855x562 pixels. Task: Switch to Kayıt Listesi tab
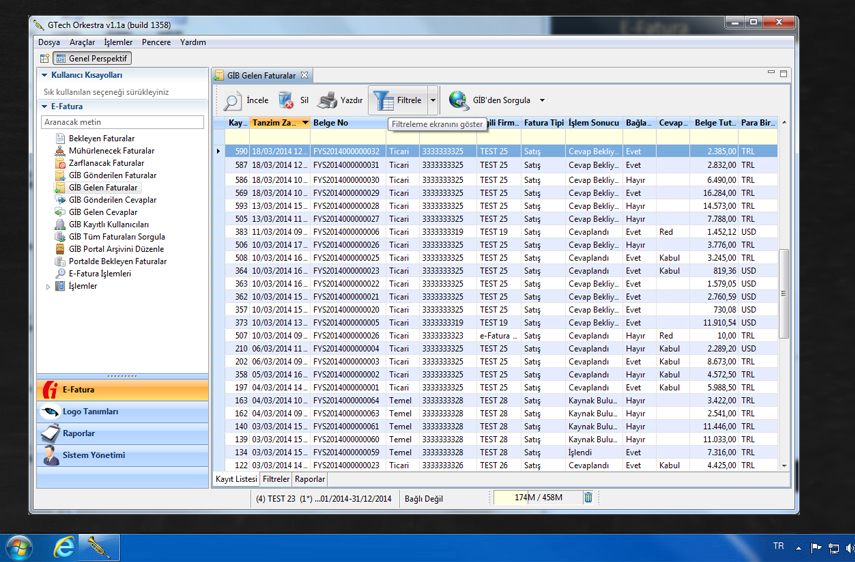(236, 479)
